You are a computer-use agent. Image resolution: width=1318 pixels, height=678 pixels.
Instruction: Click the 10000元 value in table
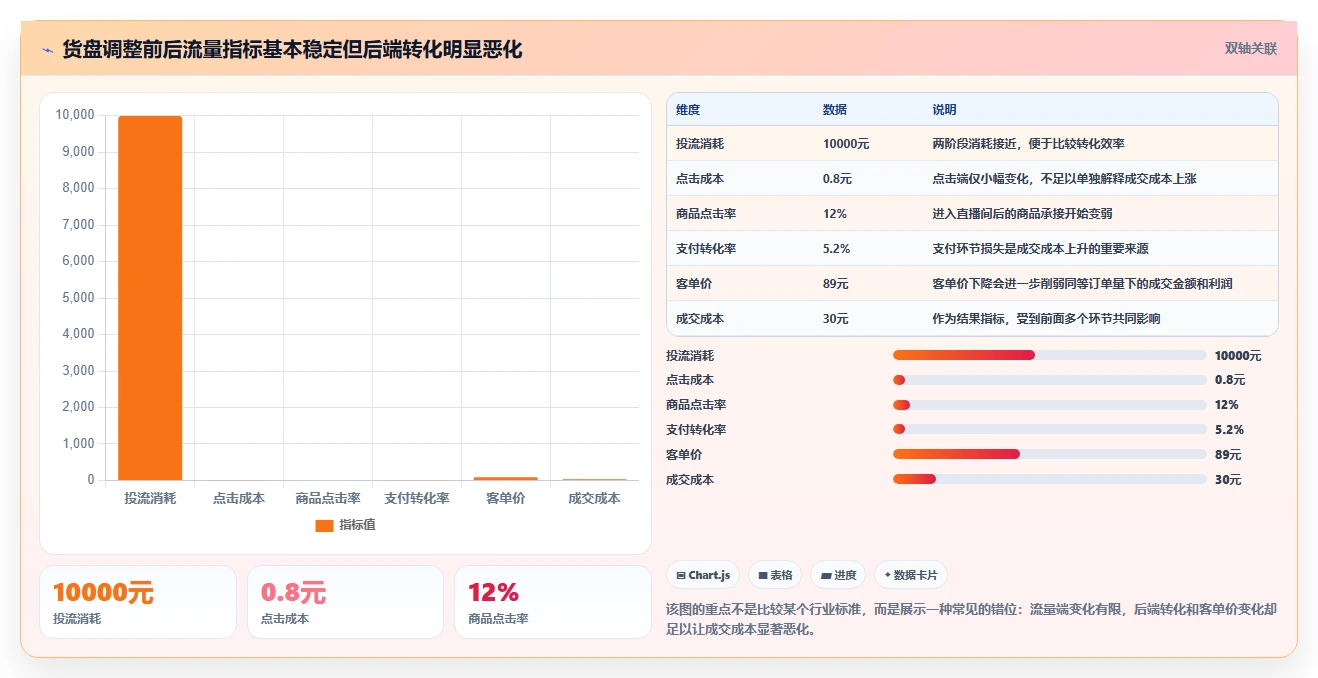click(846, 144)
